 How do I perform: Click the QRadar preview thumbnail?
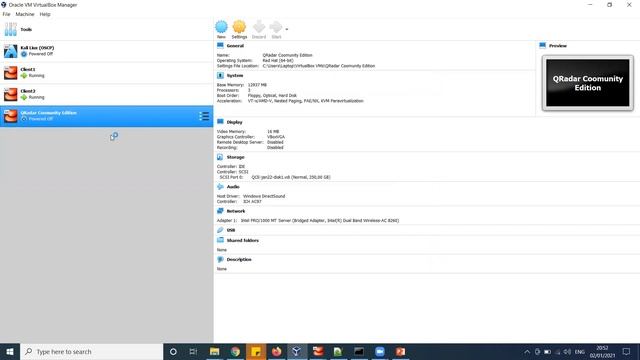[588, 83]
